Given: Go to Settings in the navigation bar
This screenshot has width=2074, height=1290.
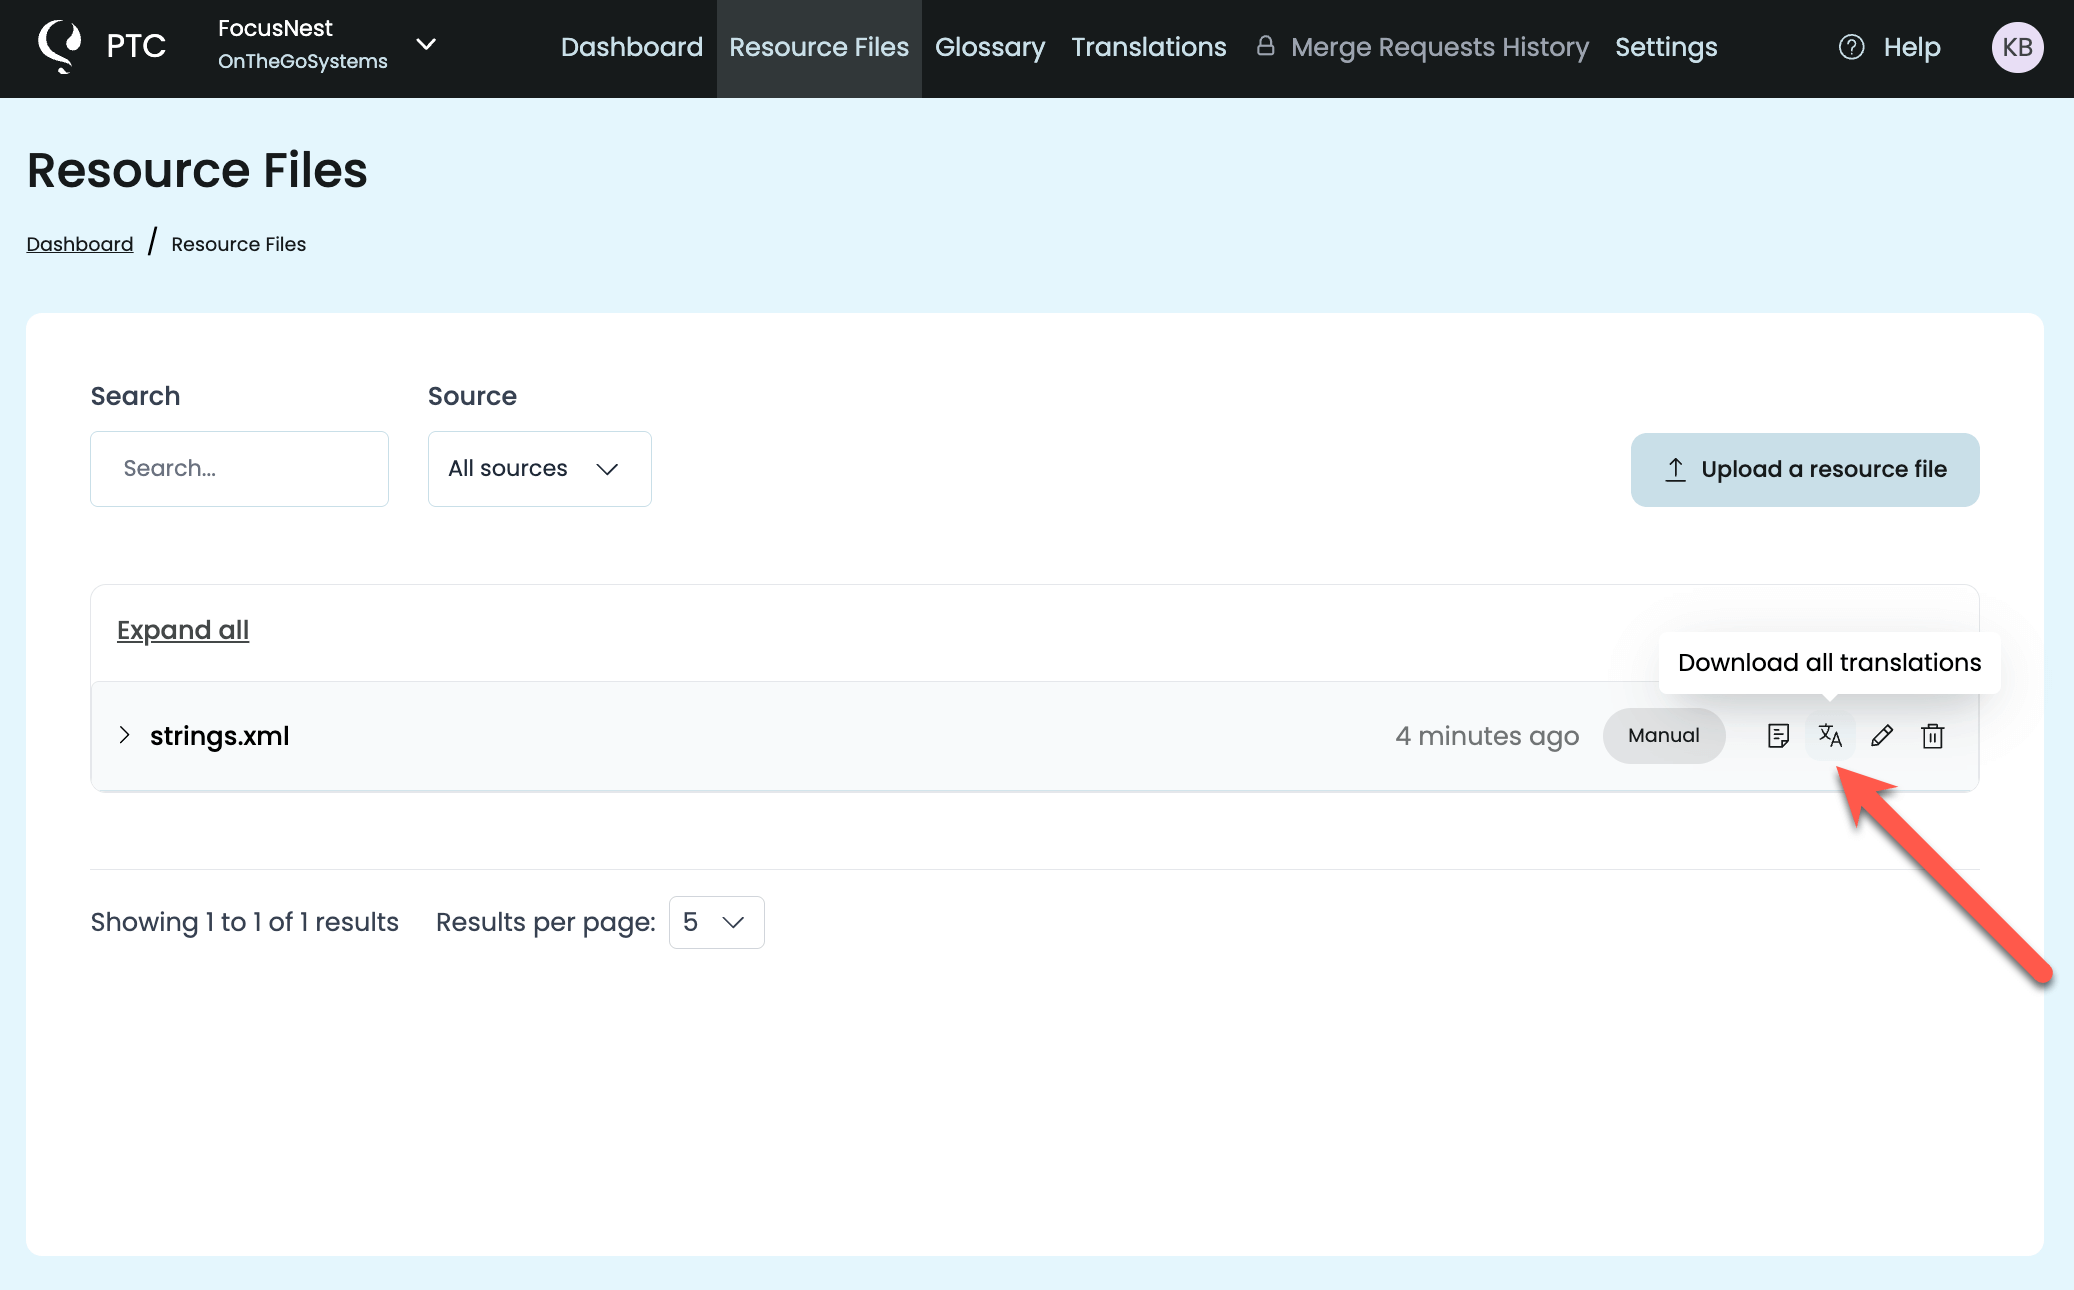Looking at the screenshot, I should tap(1666, 47).
